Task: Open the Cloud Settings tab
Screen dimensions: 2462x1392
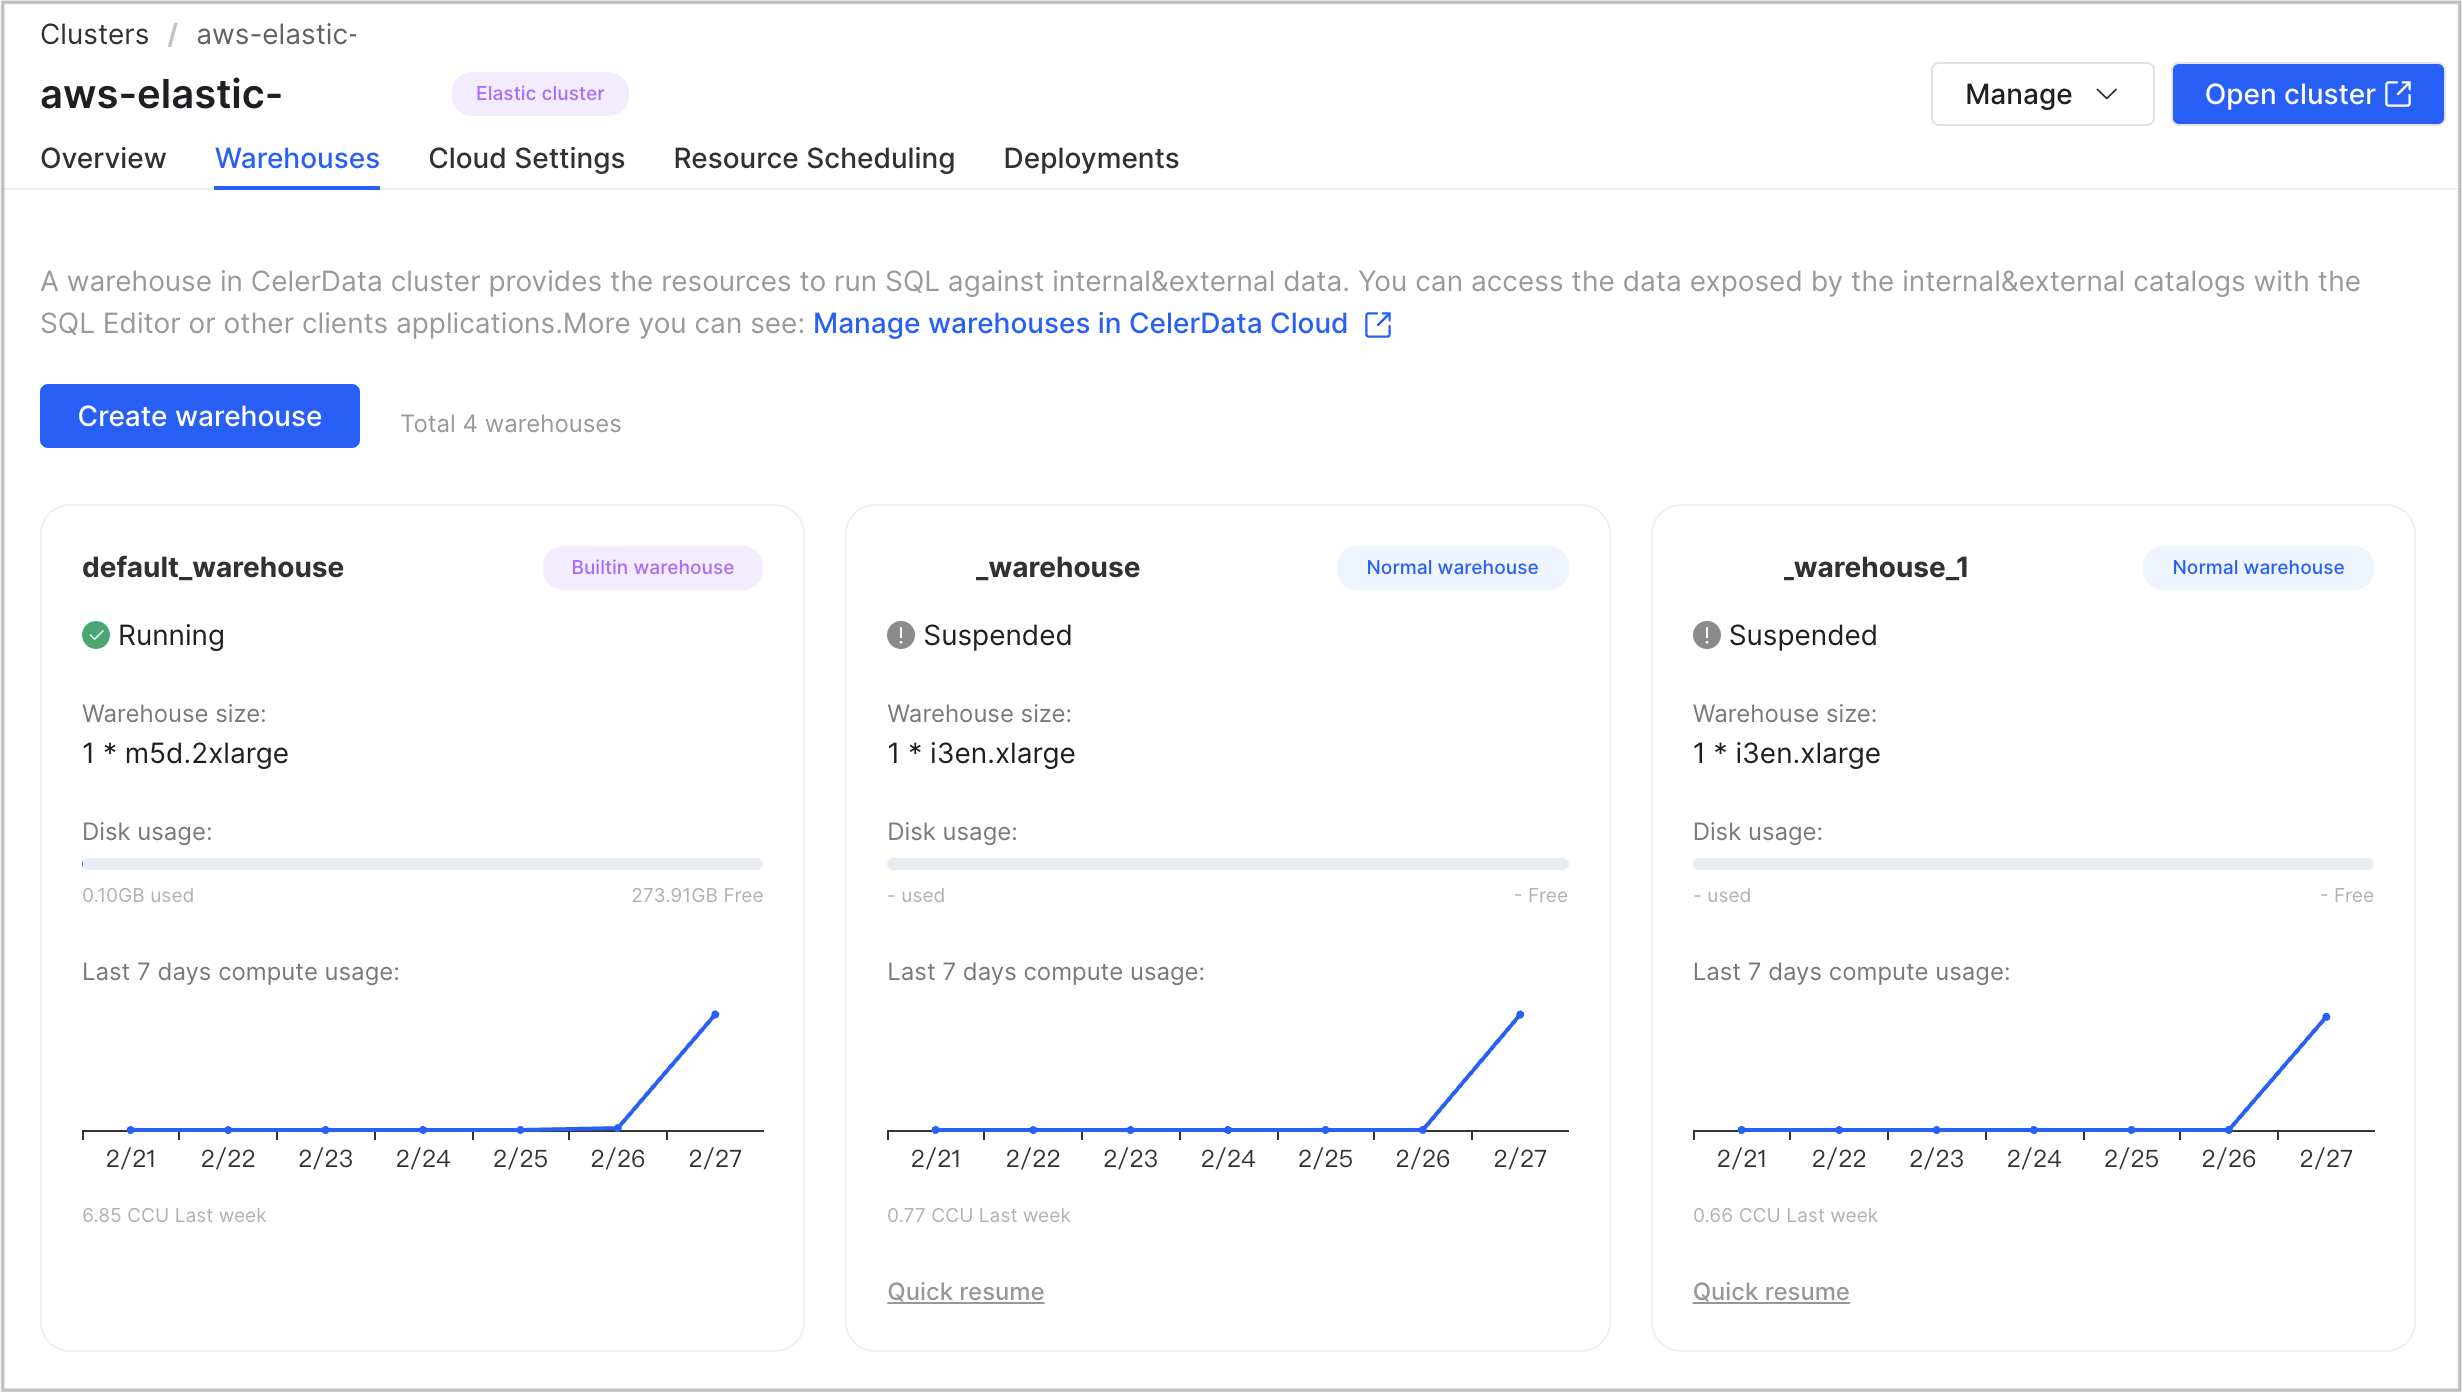Action: (526, 158)
